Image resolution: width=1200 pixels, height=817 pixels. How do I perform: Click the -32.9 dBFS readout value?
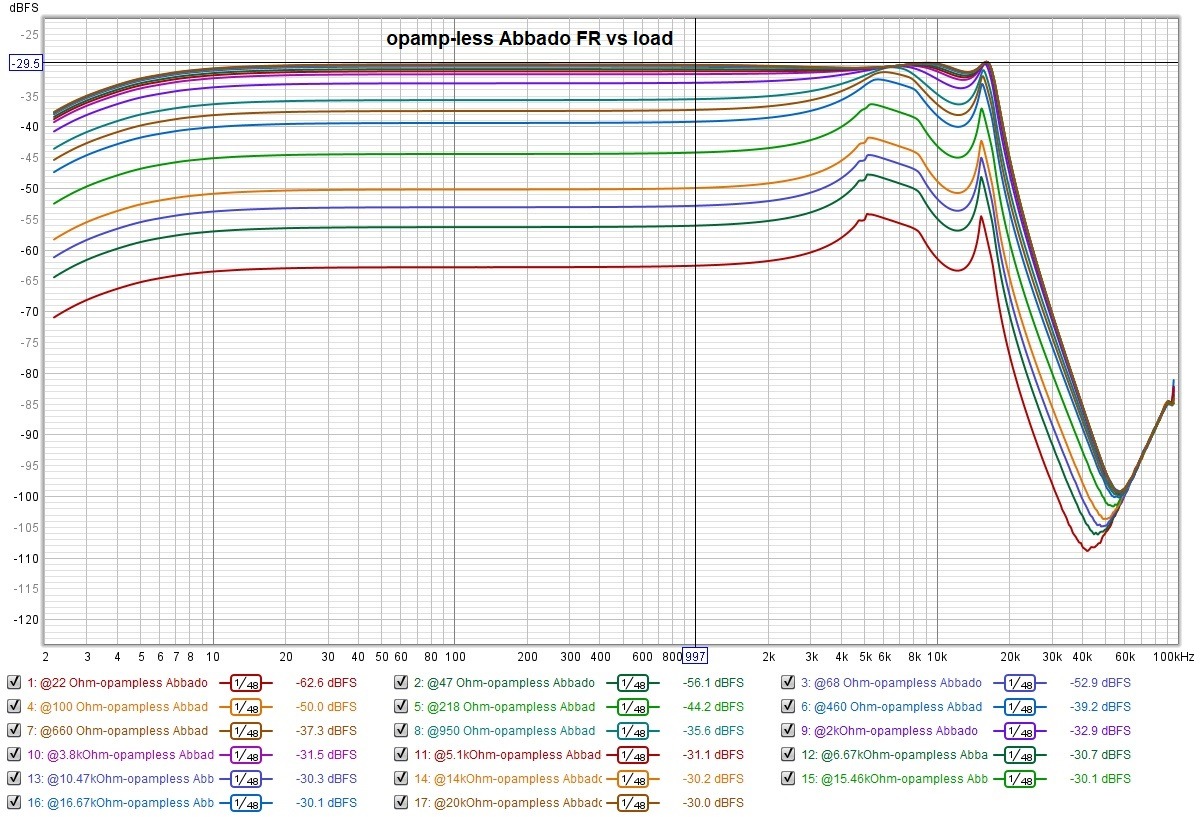(1100, 732)
